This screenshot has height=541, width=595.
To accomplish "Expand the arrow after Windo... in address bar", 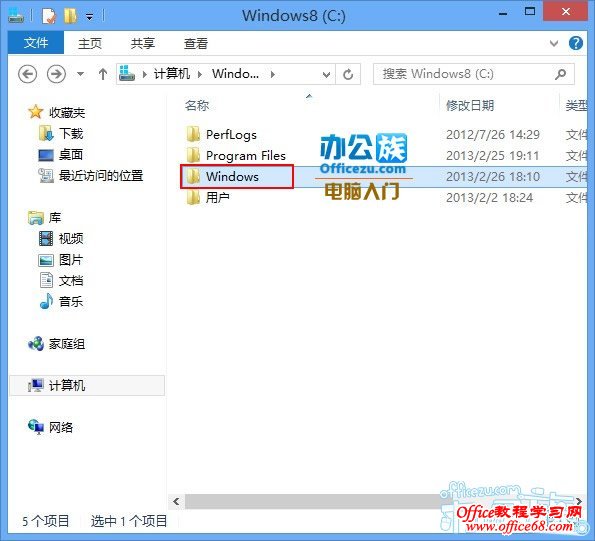I will tap(272, 74).
